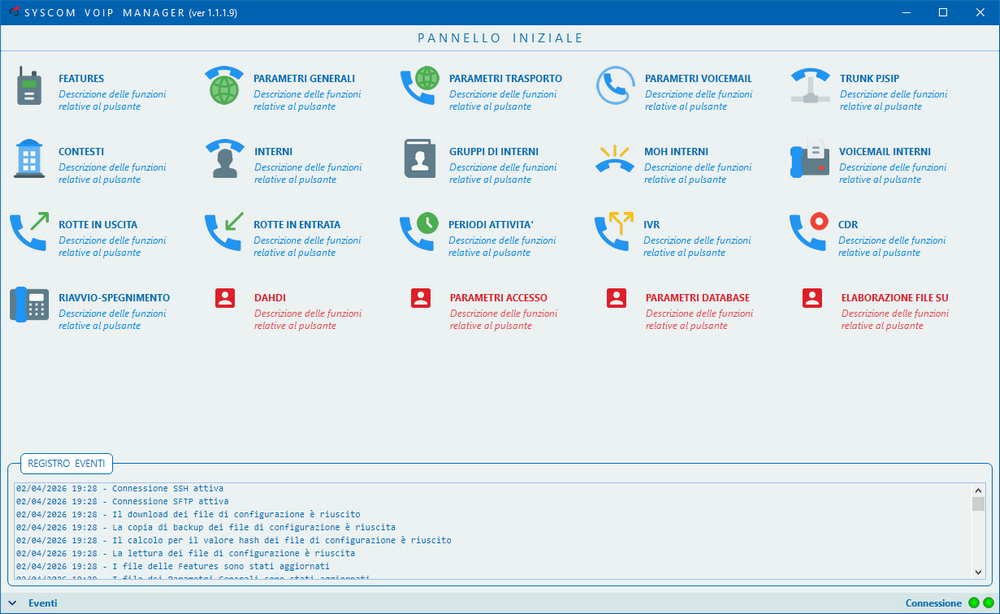Open the IVR branching arrows icon

click(x=615, y=232)
